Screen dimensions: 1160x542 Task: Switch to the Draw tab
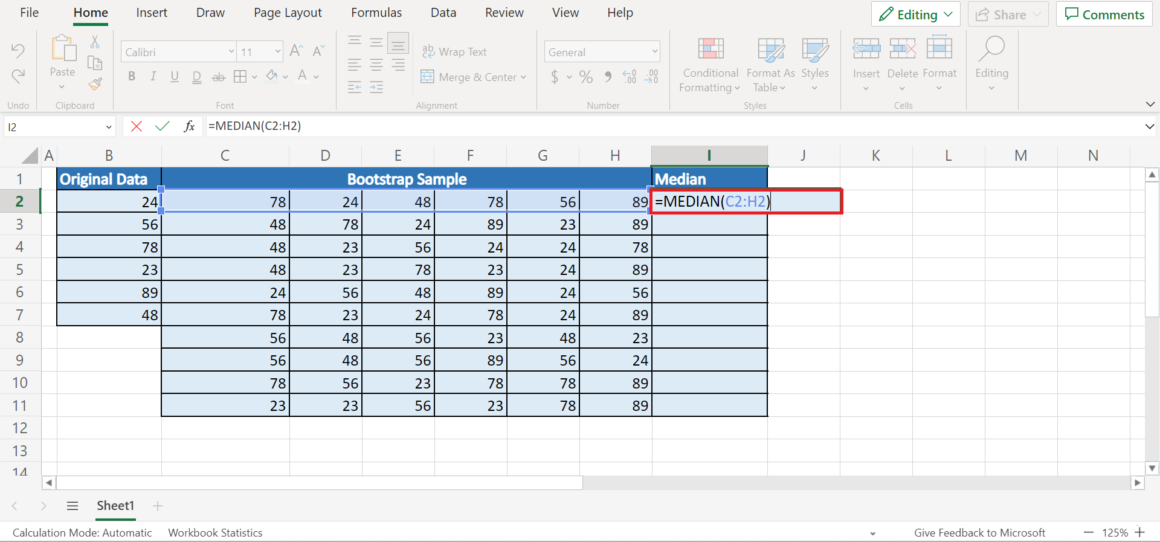(x=211, y=13)
